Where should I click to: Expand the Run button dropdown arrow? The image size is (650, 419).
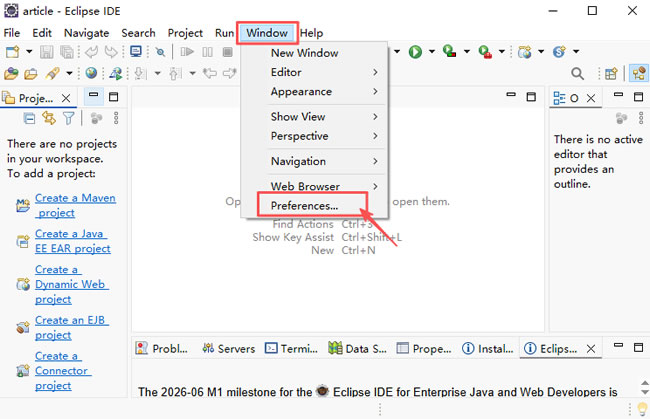coord(430,52)
